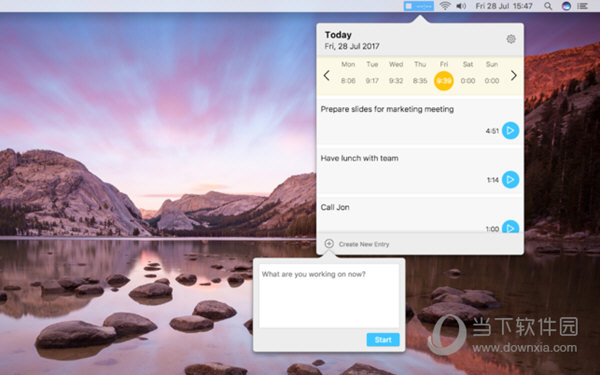
Task: Go to the next week with right arrow
Action: click(x=514, y=76)
